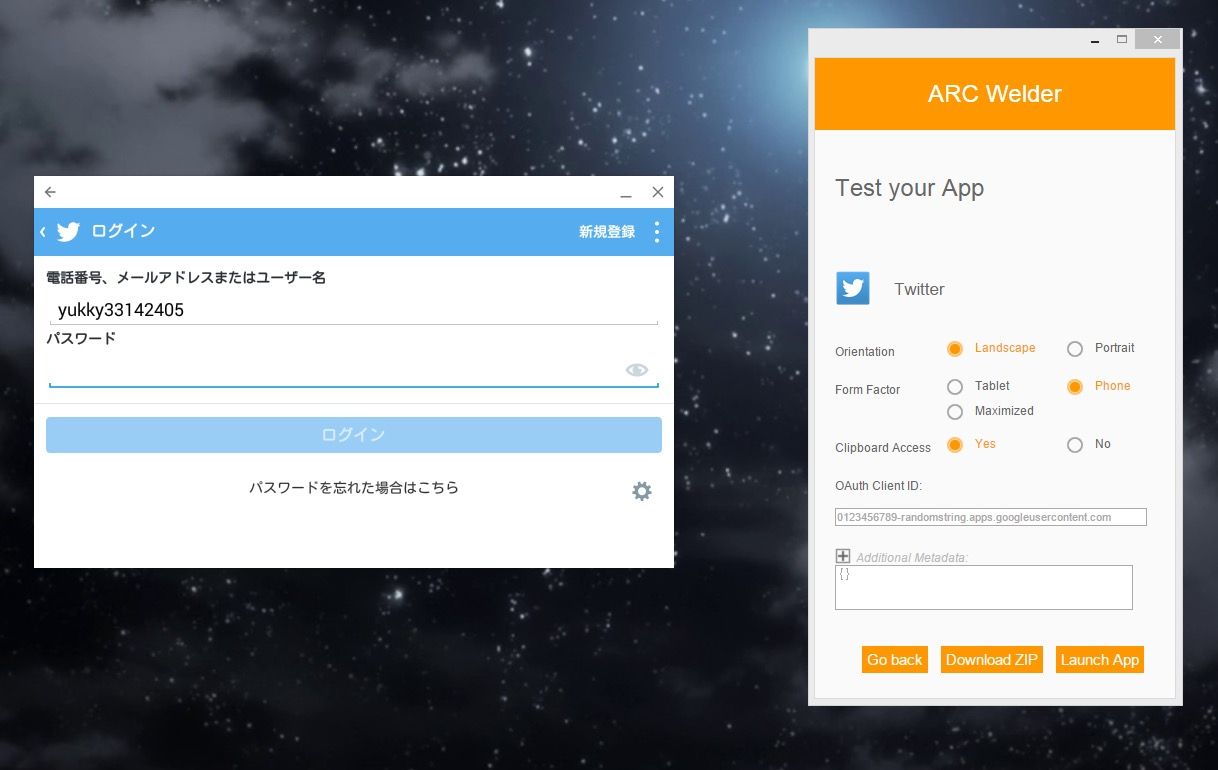Close the ARC Welder window
1218x770 pixels.
(1157, 40)
